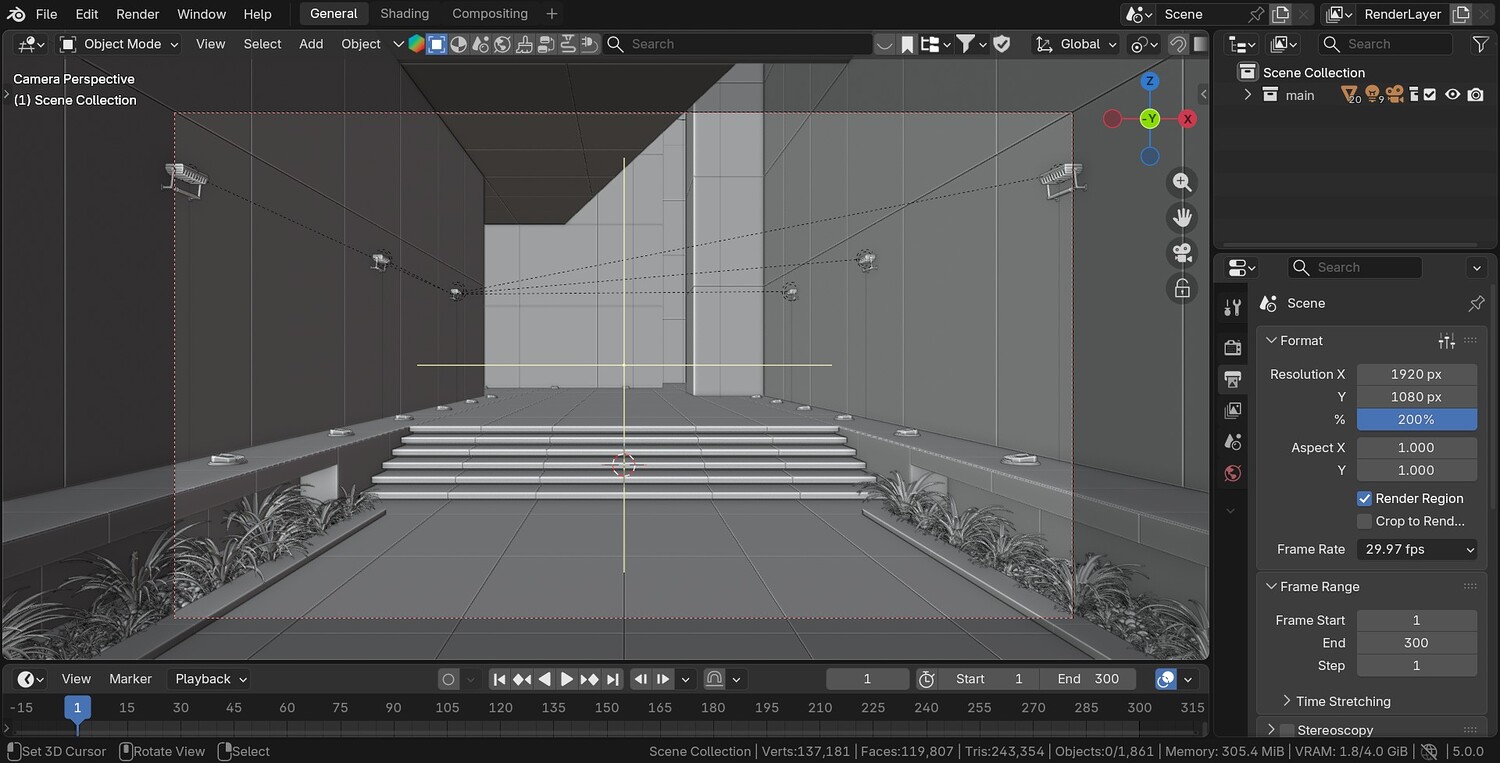This screenshot has height=763, width=1500.
Task: Open the View Layer properties icon
Action: click(1232, 410)
